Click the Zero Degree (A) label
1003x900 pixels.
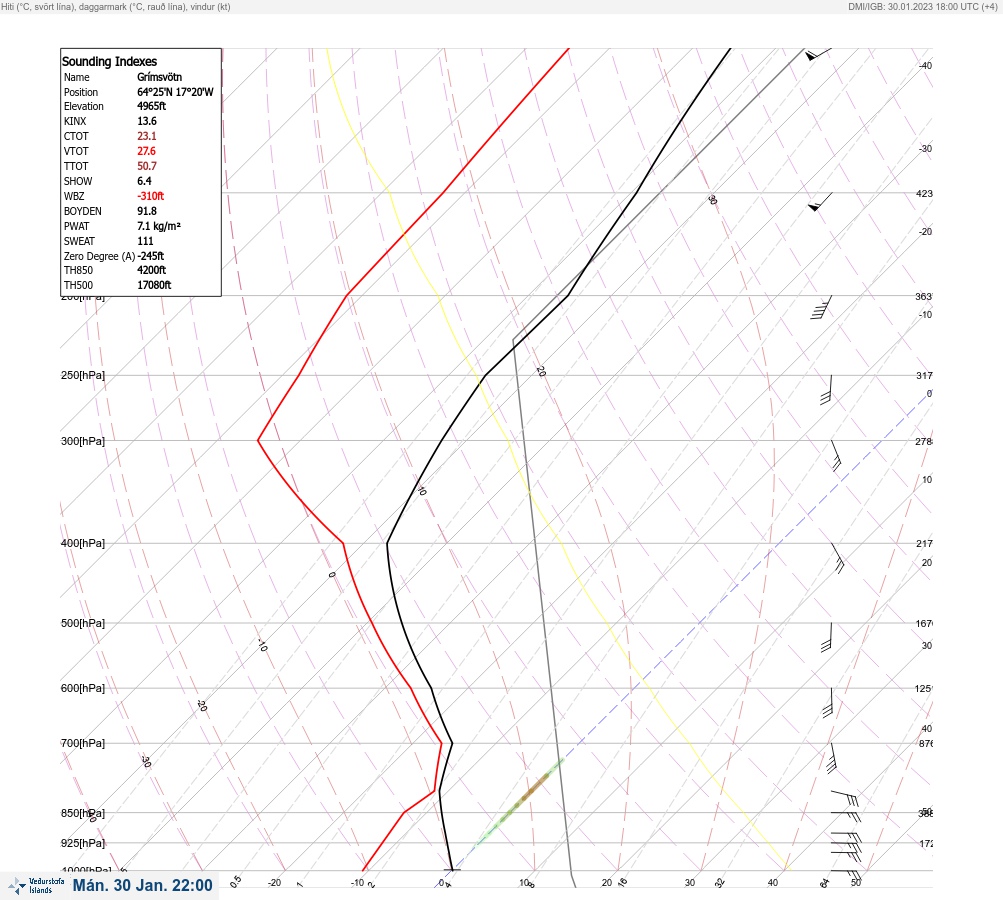pyautogui.click(x=99, y=256)
